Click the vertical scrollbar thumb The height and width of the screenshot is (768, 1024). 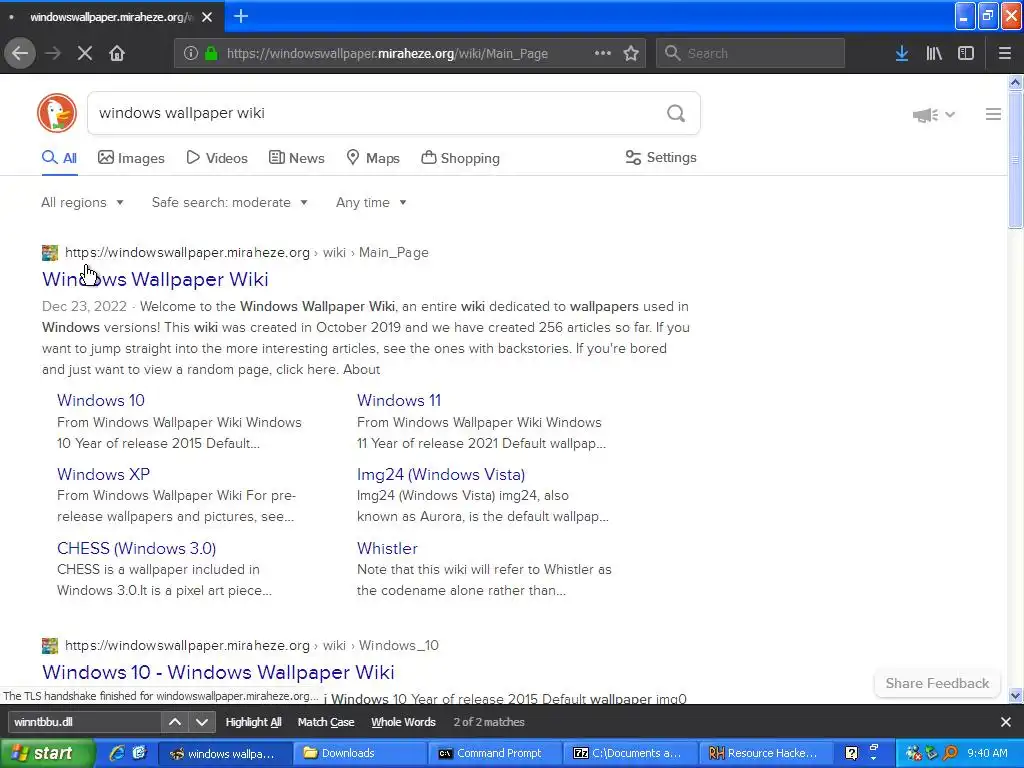point(1015,160)
